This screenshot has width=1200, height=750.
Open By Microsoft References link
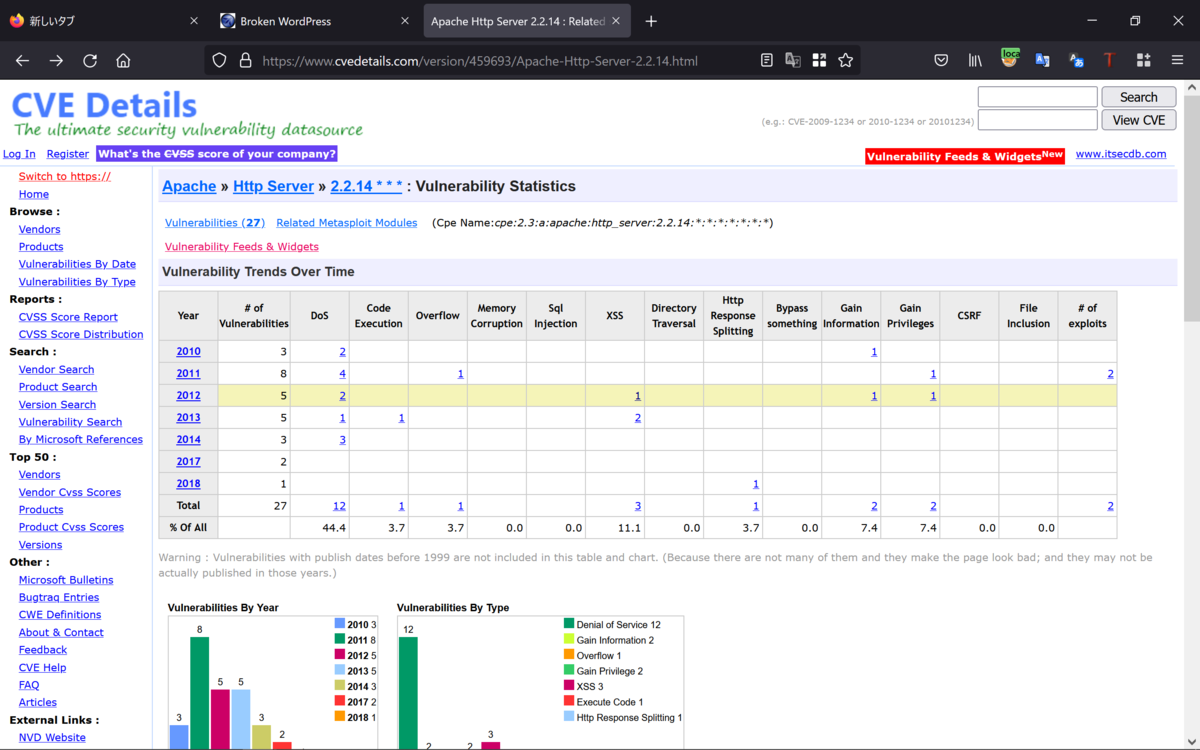80,439
